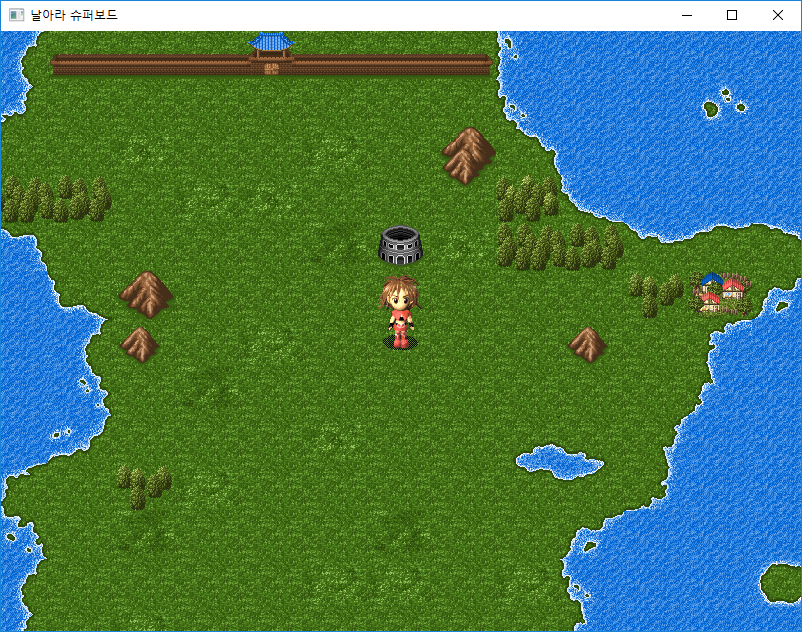Image resolution: width=802 pixels, height=632 pixels.
Task: Close the 날아라 슈퍼보드 window
Action: point(777,15)
